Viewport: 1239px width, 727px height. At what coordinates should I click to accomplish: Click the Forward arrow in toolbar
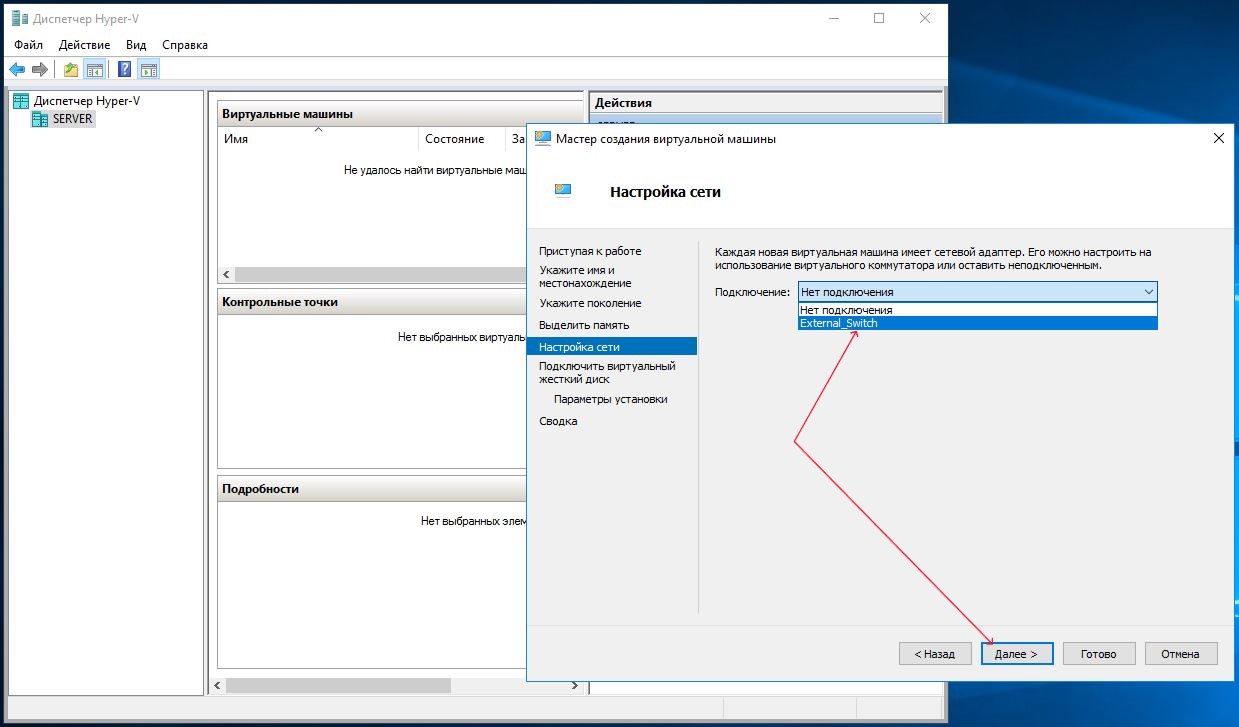pyautogui.click(x=40, y=69)
